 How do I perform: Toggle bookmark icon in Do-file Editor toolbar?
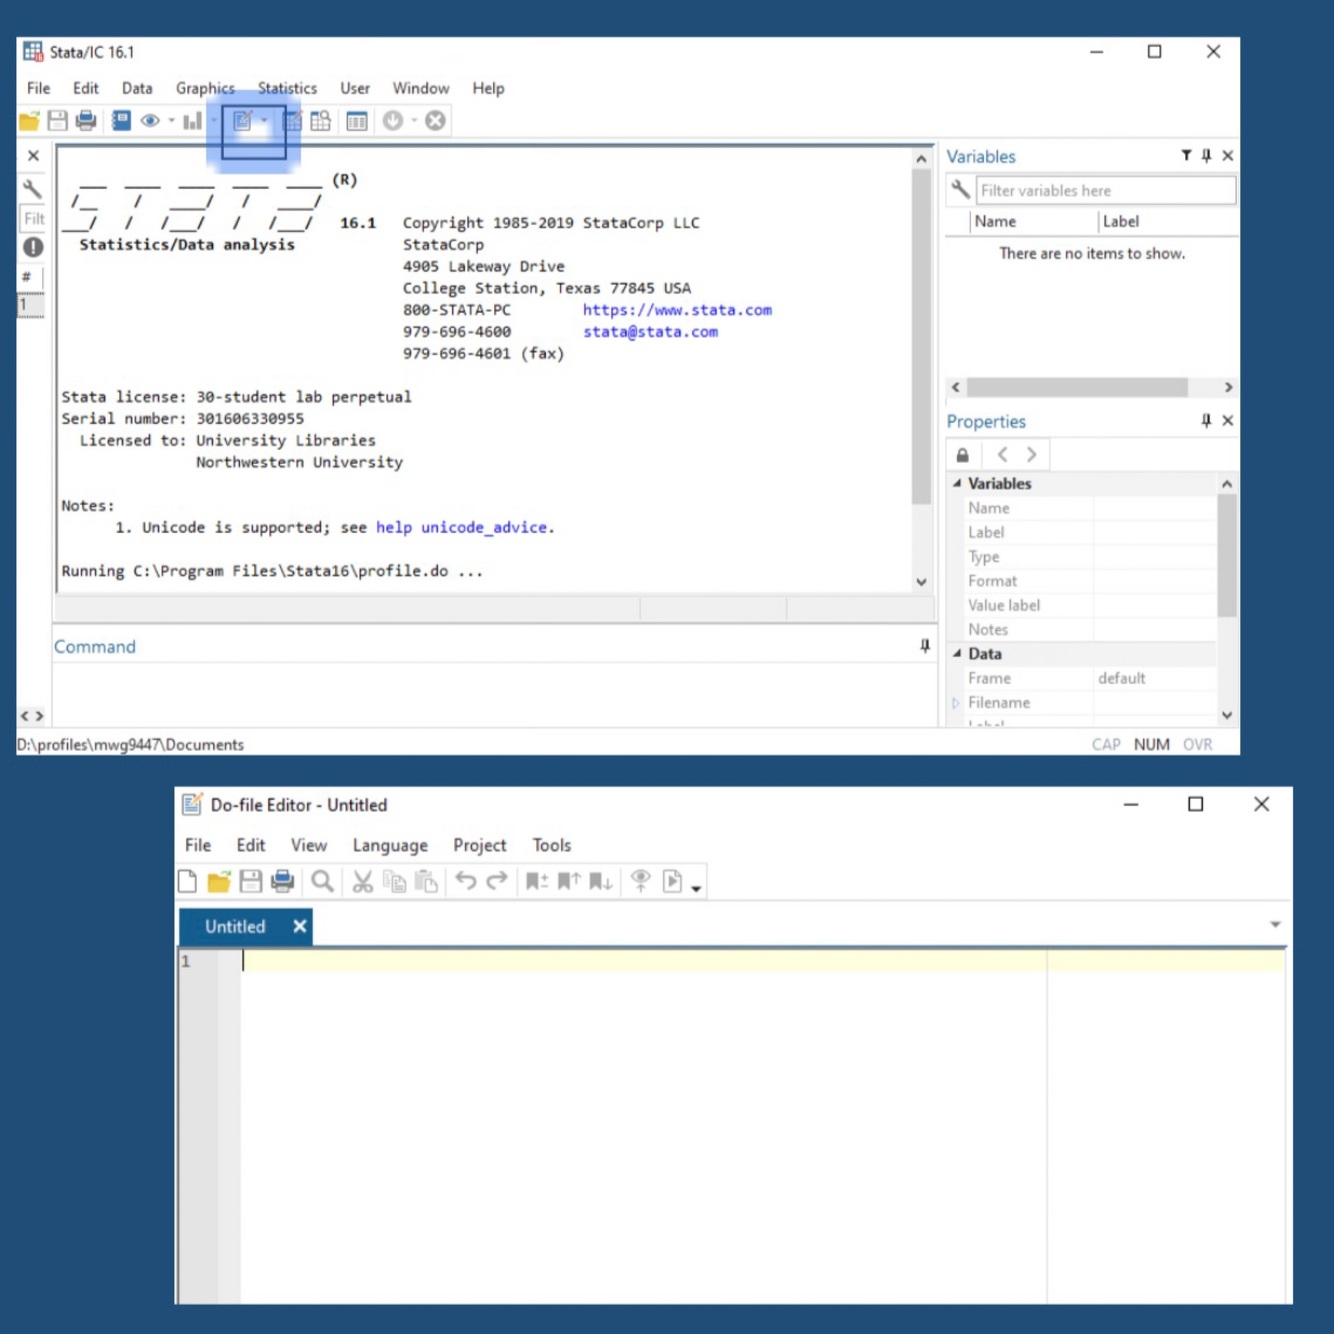coord(537,881)
